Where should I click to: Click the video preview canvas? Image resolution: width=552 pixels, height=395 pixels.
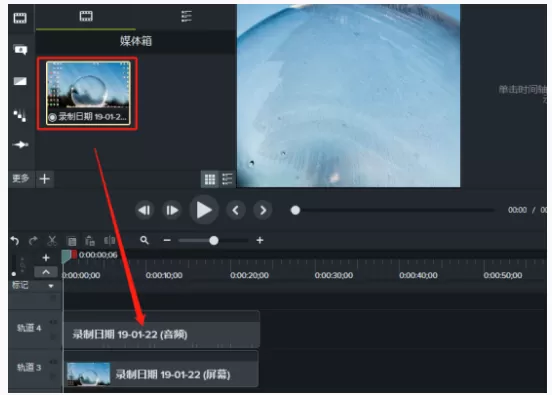point(348,95)
